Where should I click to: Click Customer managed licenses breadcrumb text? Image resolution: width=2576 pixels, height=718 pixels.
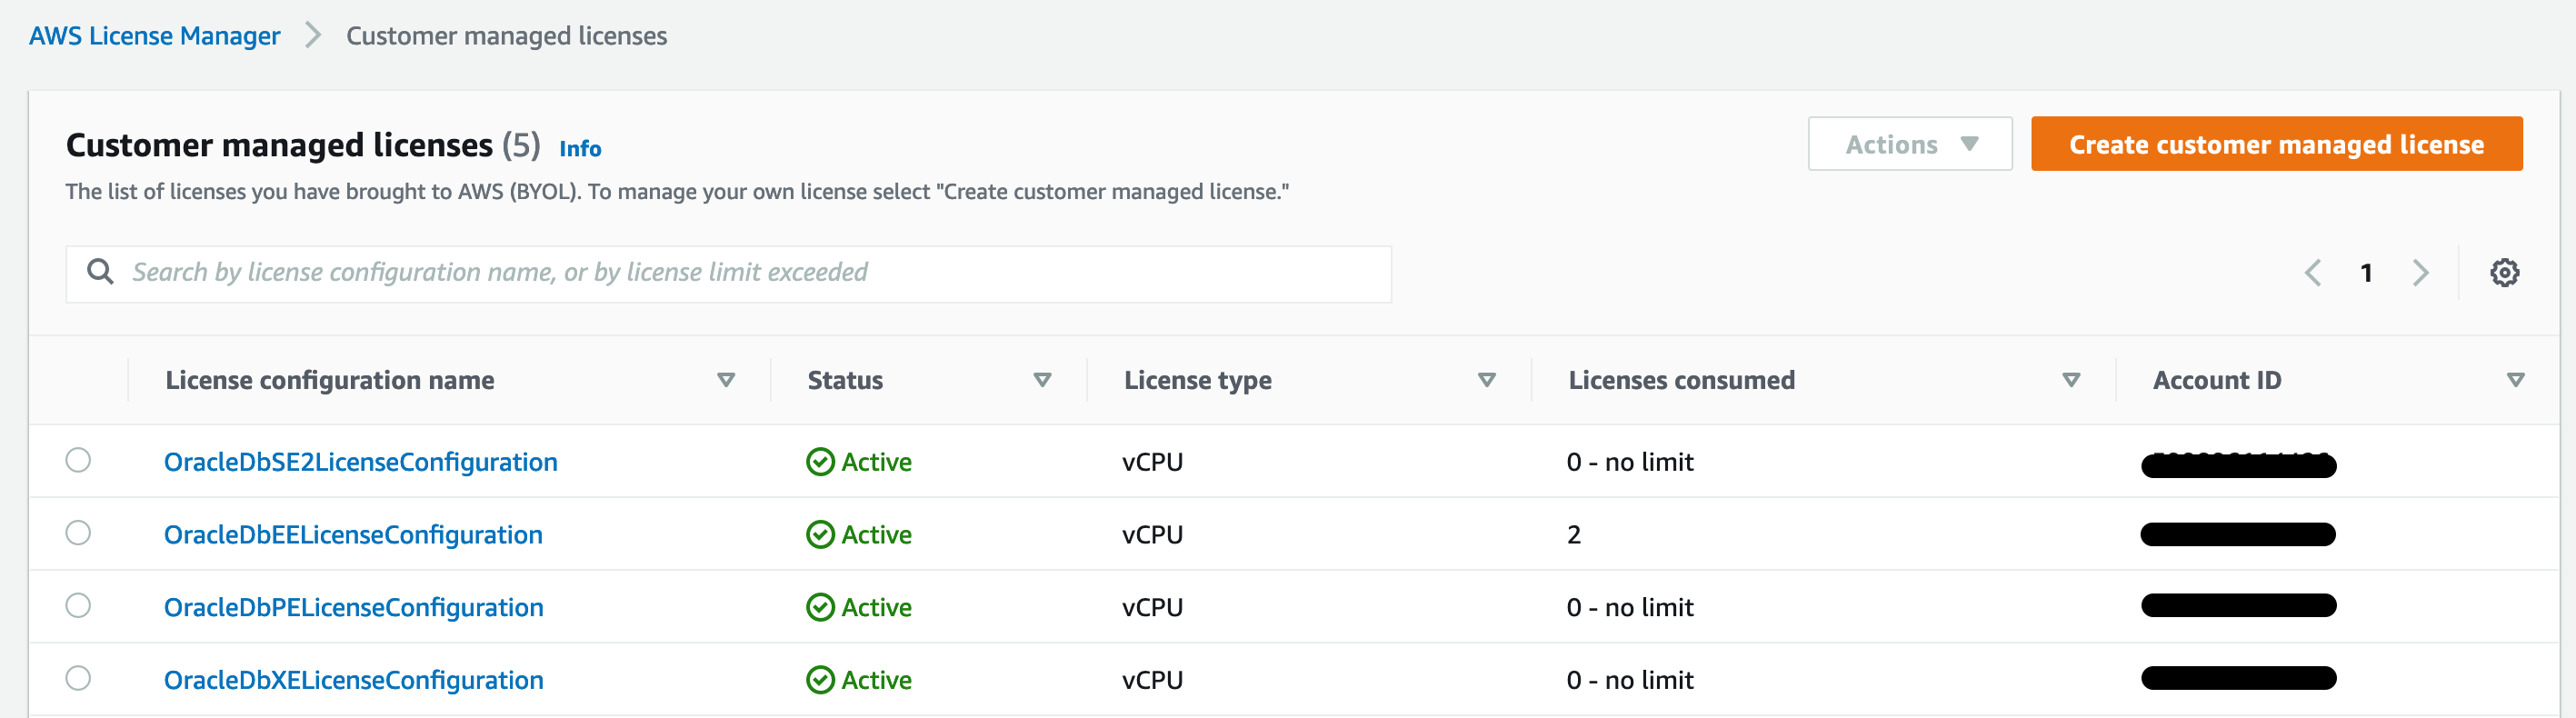[x=506, y=36]
